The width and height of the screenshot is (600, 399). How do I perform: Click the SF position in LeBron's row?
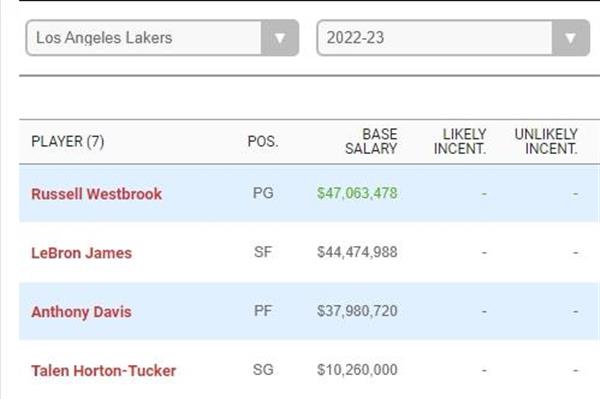pos(263,252)
